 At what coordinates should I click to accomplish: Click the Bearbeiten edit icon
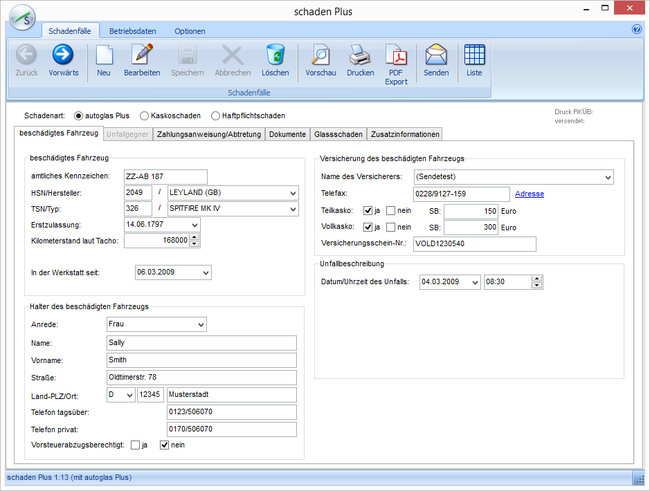coord(142,55)
